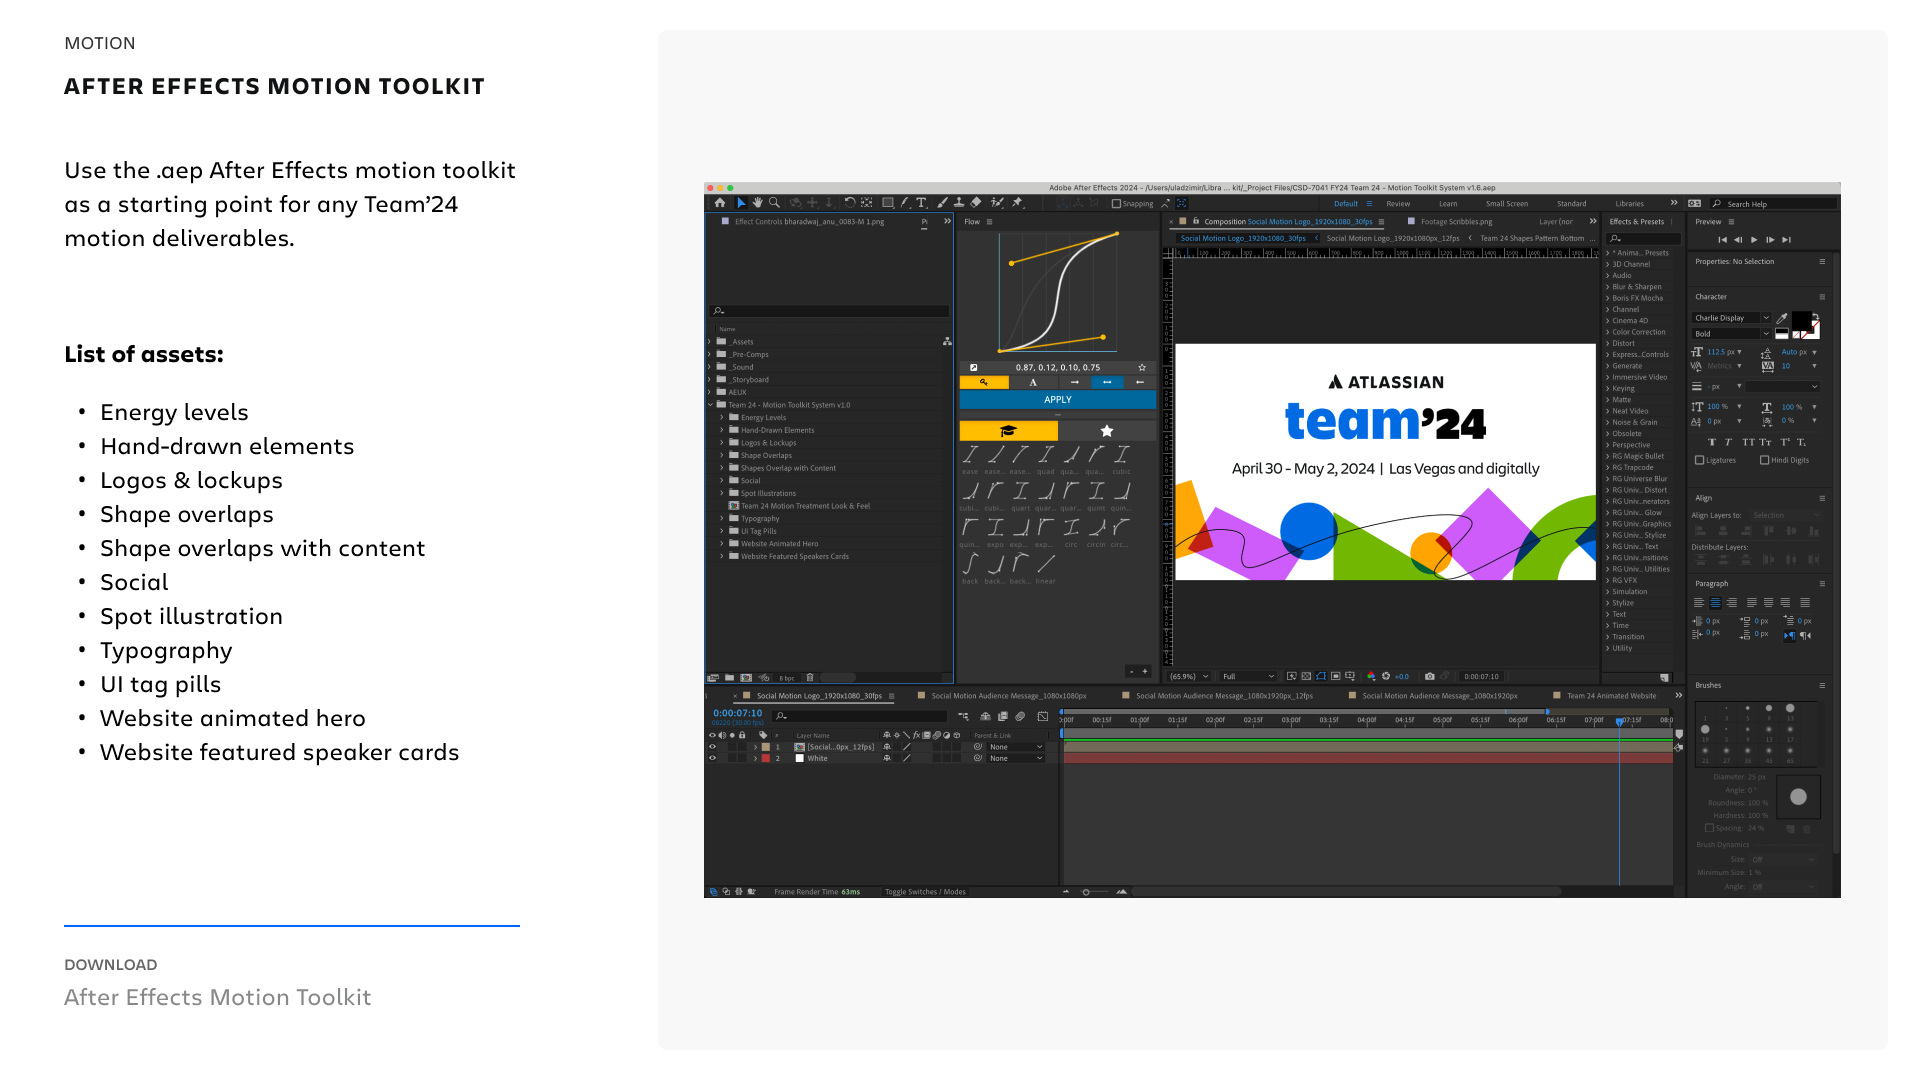The image size is (1920, 1080).
Task: Click the eyedropper in Character panel
Action: coord(1782,319)
